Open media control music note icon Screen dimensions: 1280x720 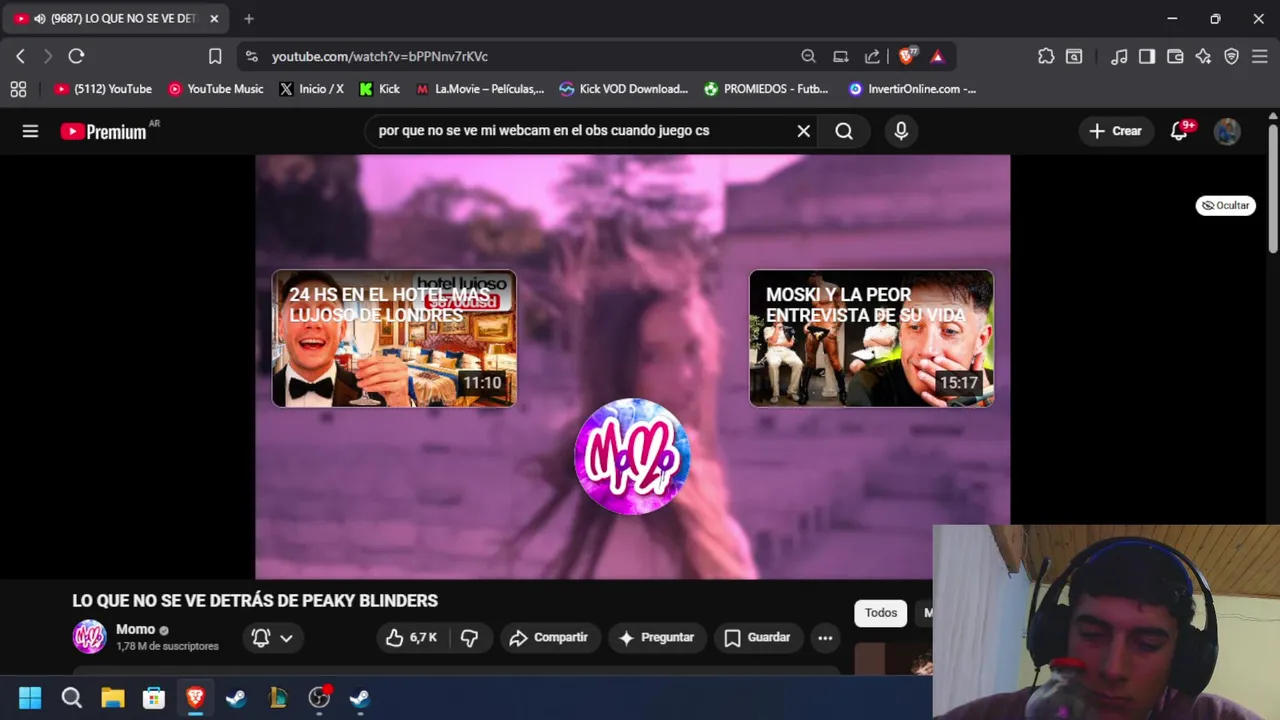click(1119, 56)
